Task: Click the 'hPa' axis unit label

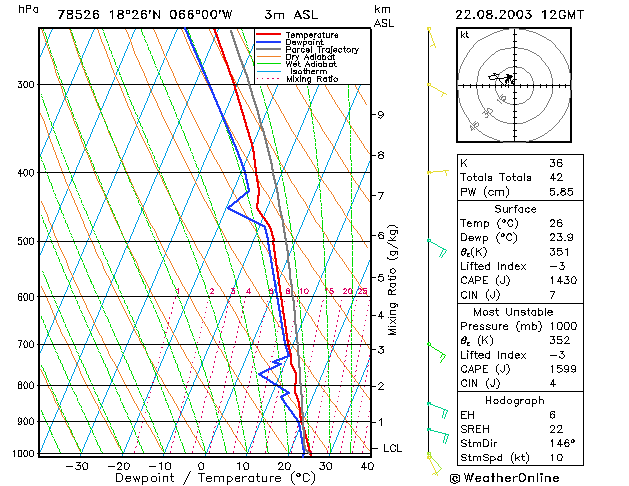Action: (28, 10)
